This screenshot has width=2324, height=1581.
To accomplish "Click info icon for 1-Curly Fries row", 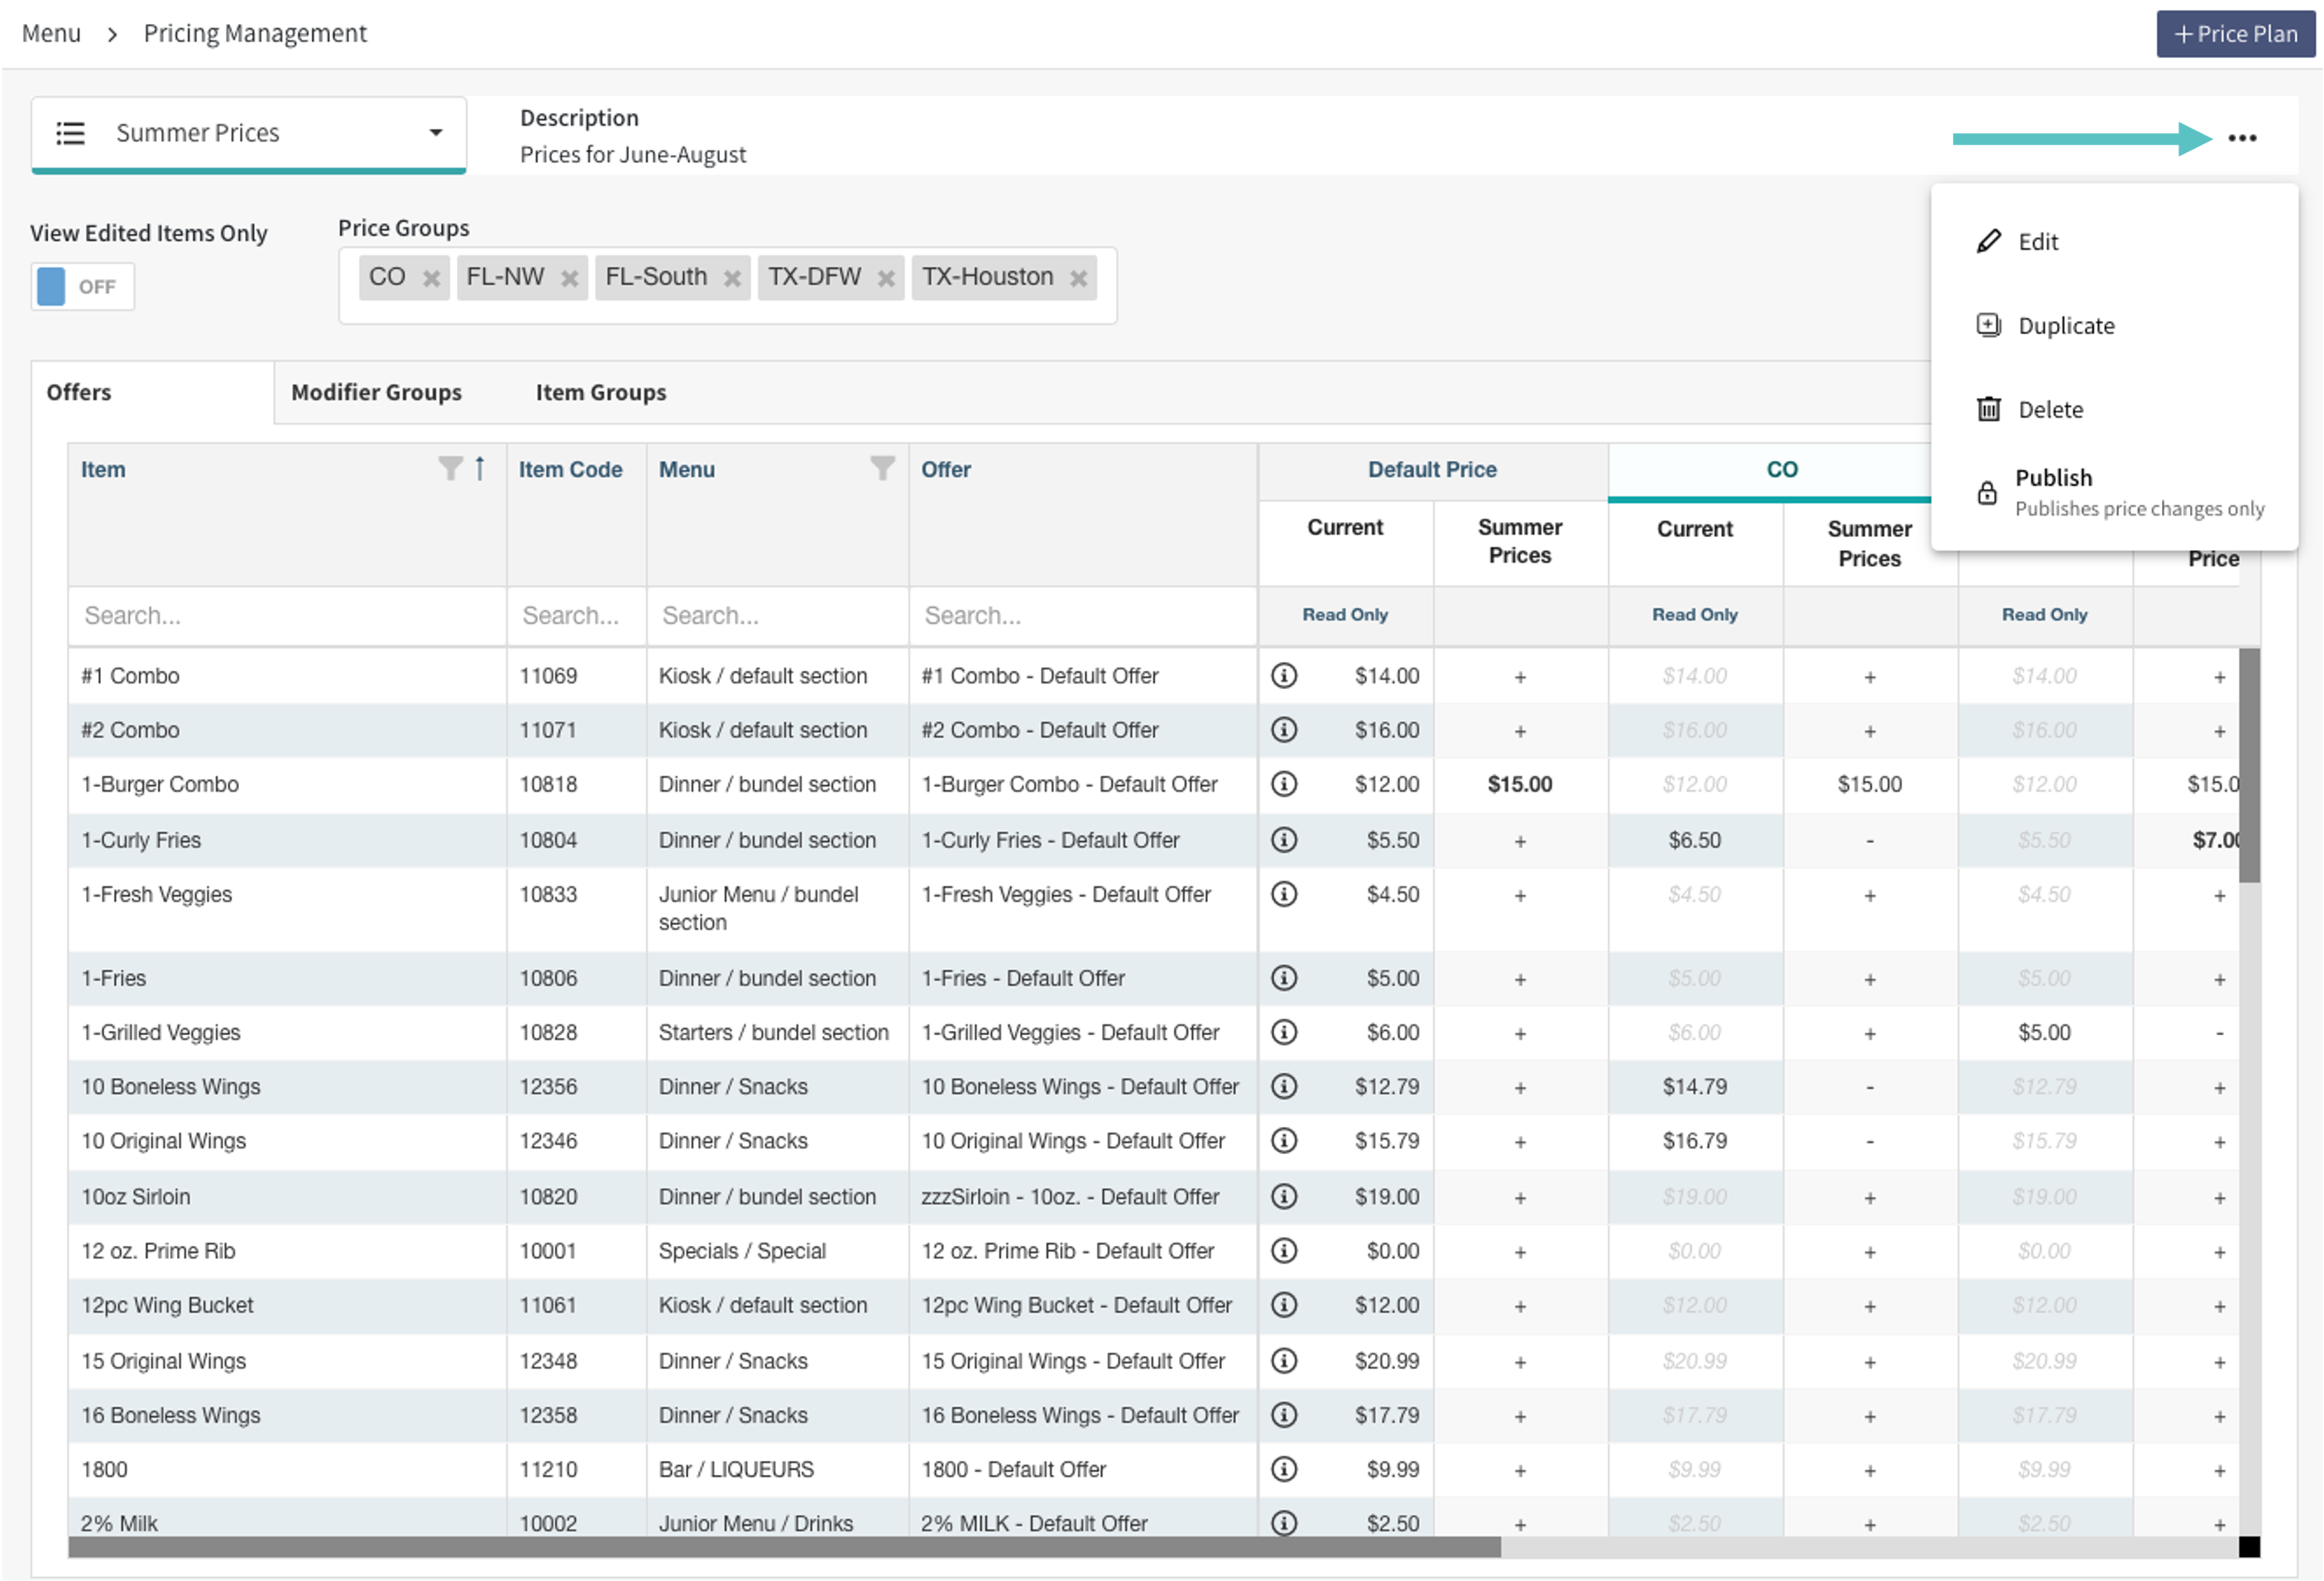I will pos(1283,840).
